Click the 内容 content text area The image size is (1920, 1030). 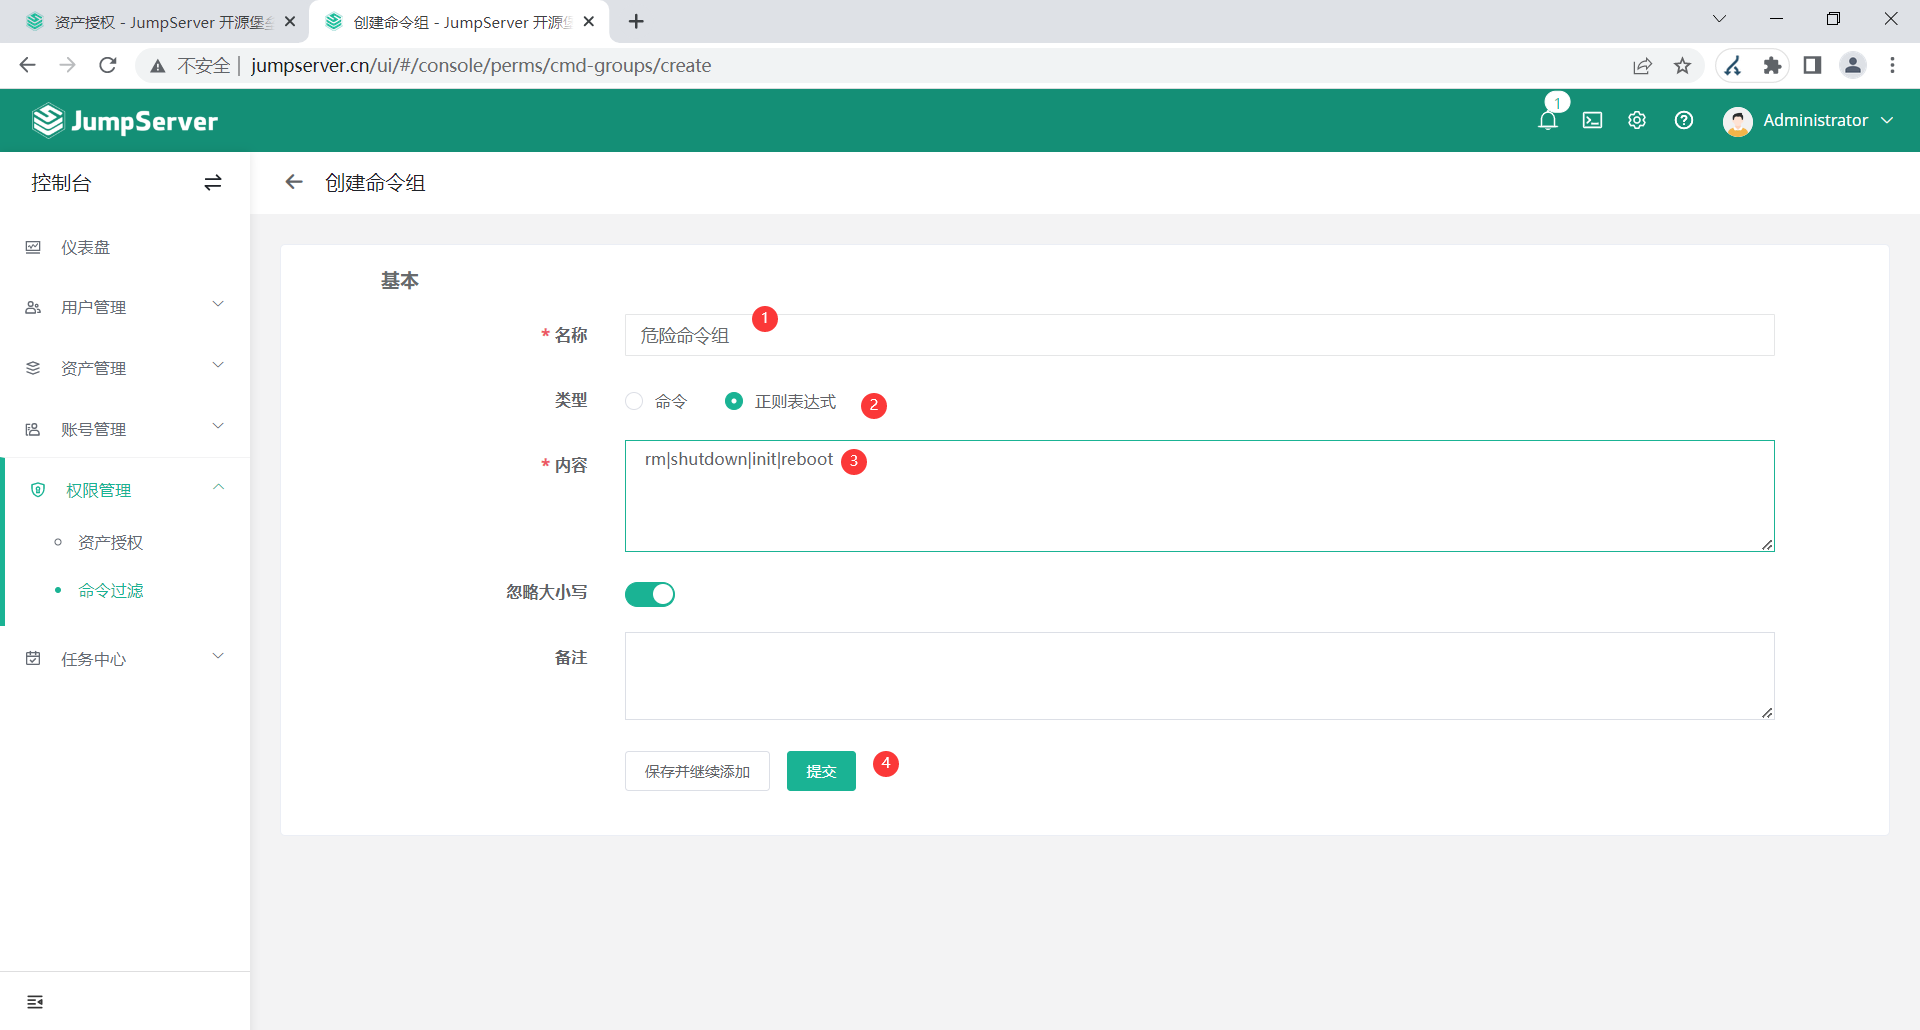(x=1200, y=496)
